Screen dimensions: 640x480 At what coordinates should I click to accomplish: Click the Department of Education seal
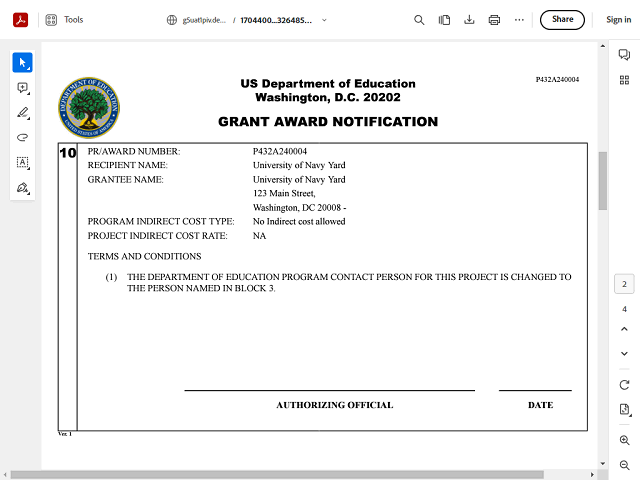(x=89, y=108)
